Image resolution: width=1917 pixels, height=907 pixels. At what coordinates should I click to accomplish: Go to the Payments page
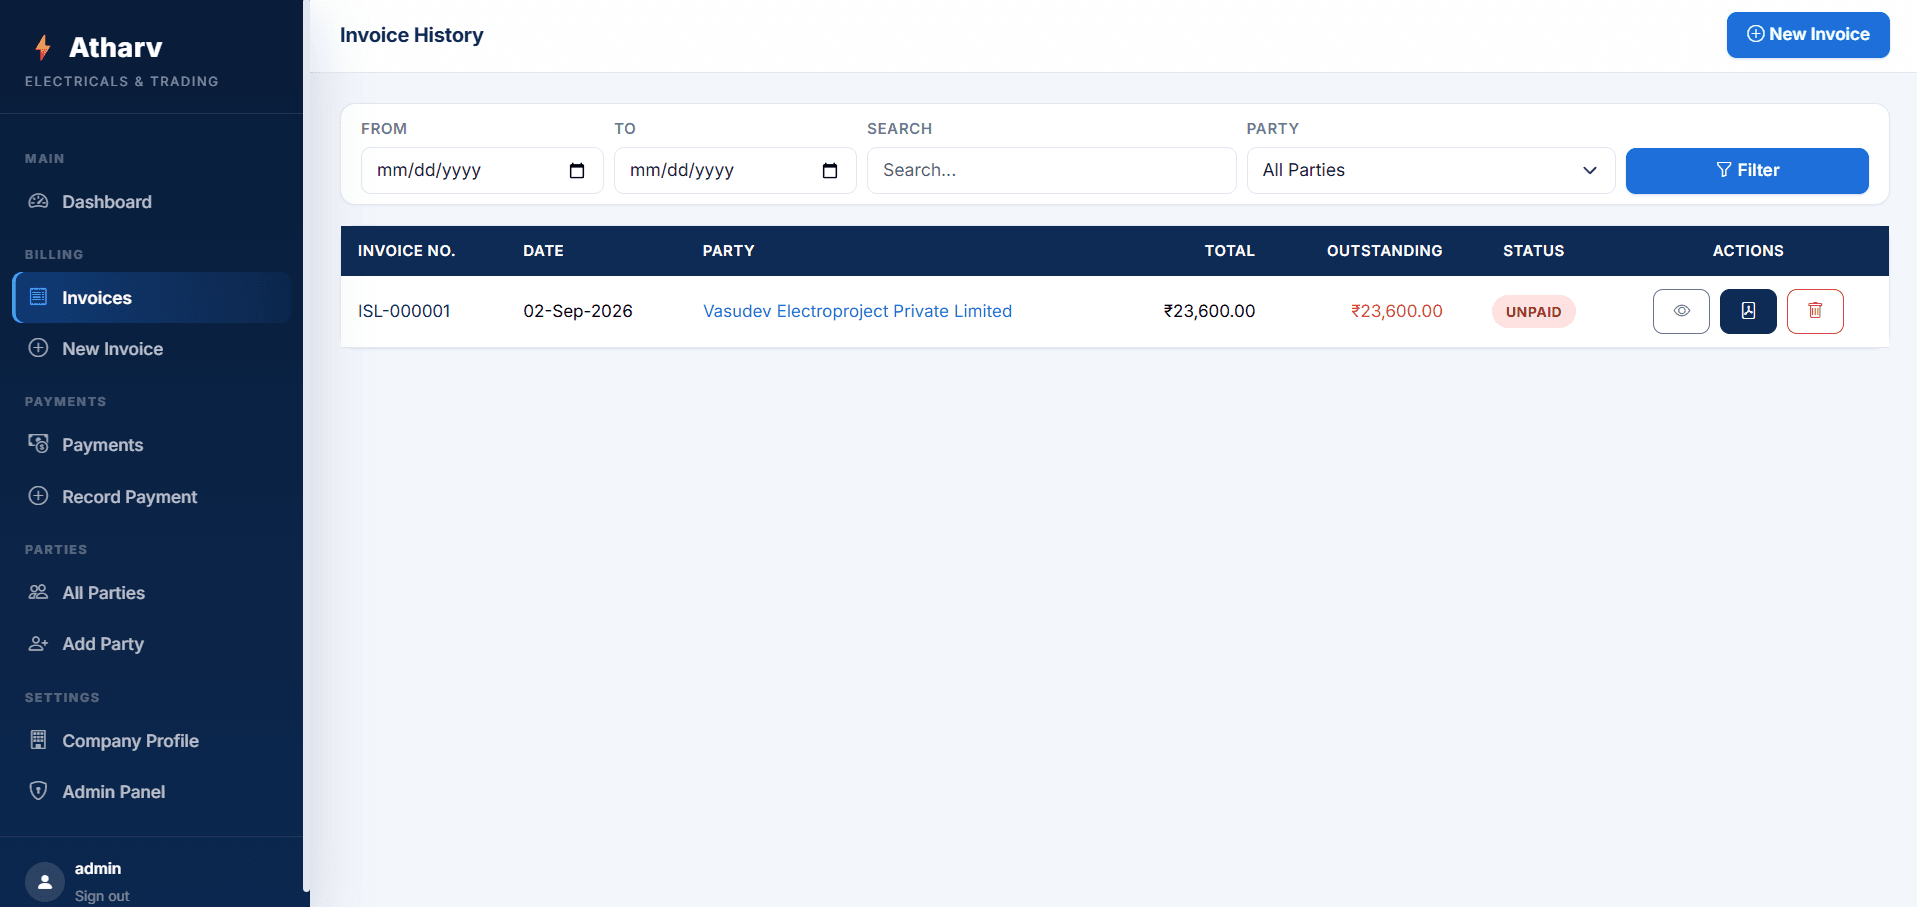click(x=151, y=445)
